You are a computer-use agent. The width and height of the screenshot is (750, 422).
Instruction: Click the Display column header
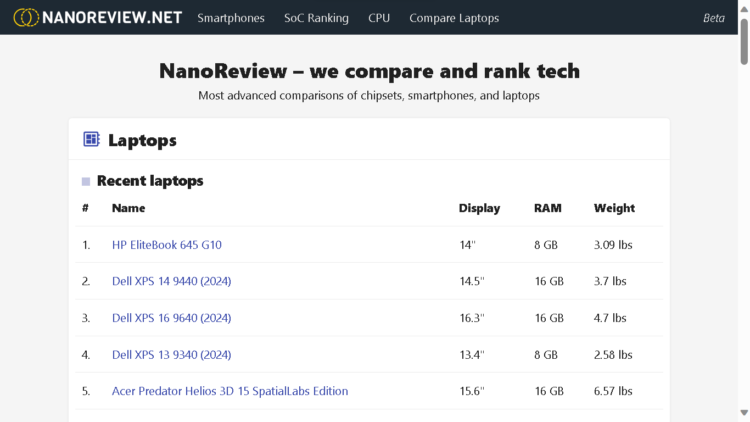[479, 208]
